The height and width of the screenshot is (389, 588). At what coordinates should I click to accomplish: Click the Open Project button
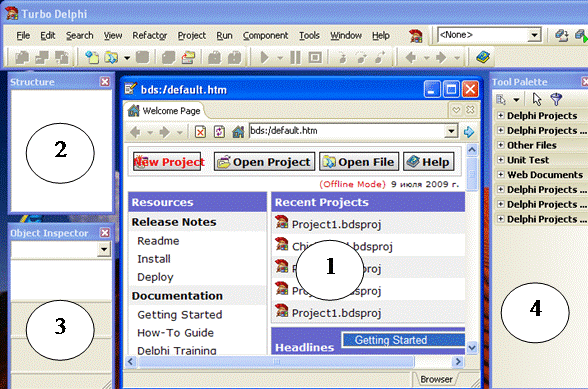(264, 162)
